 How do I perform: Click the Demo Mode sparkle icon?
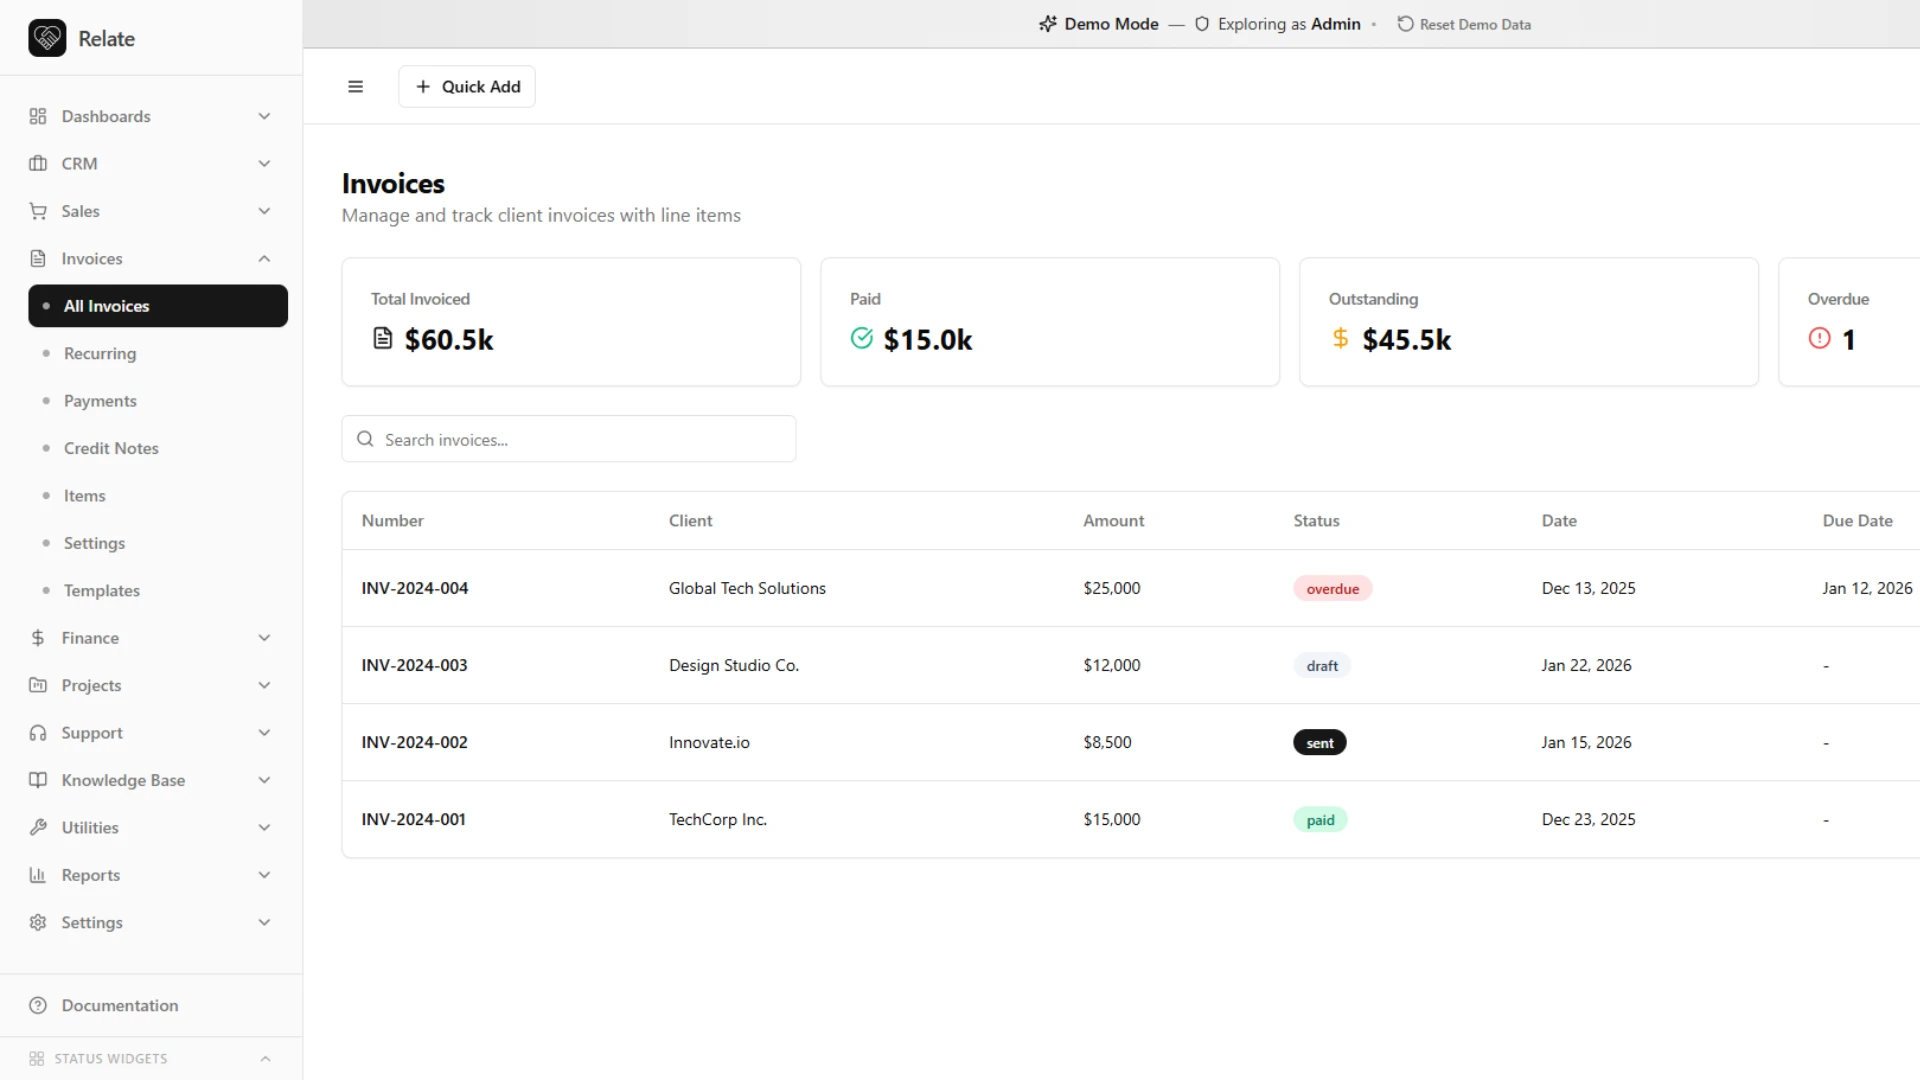click(1048, 24)
